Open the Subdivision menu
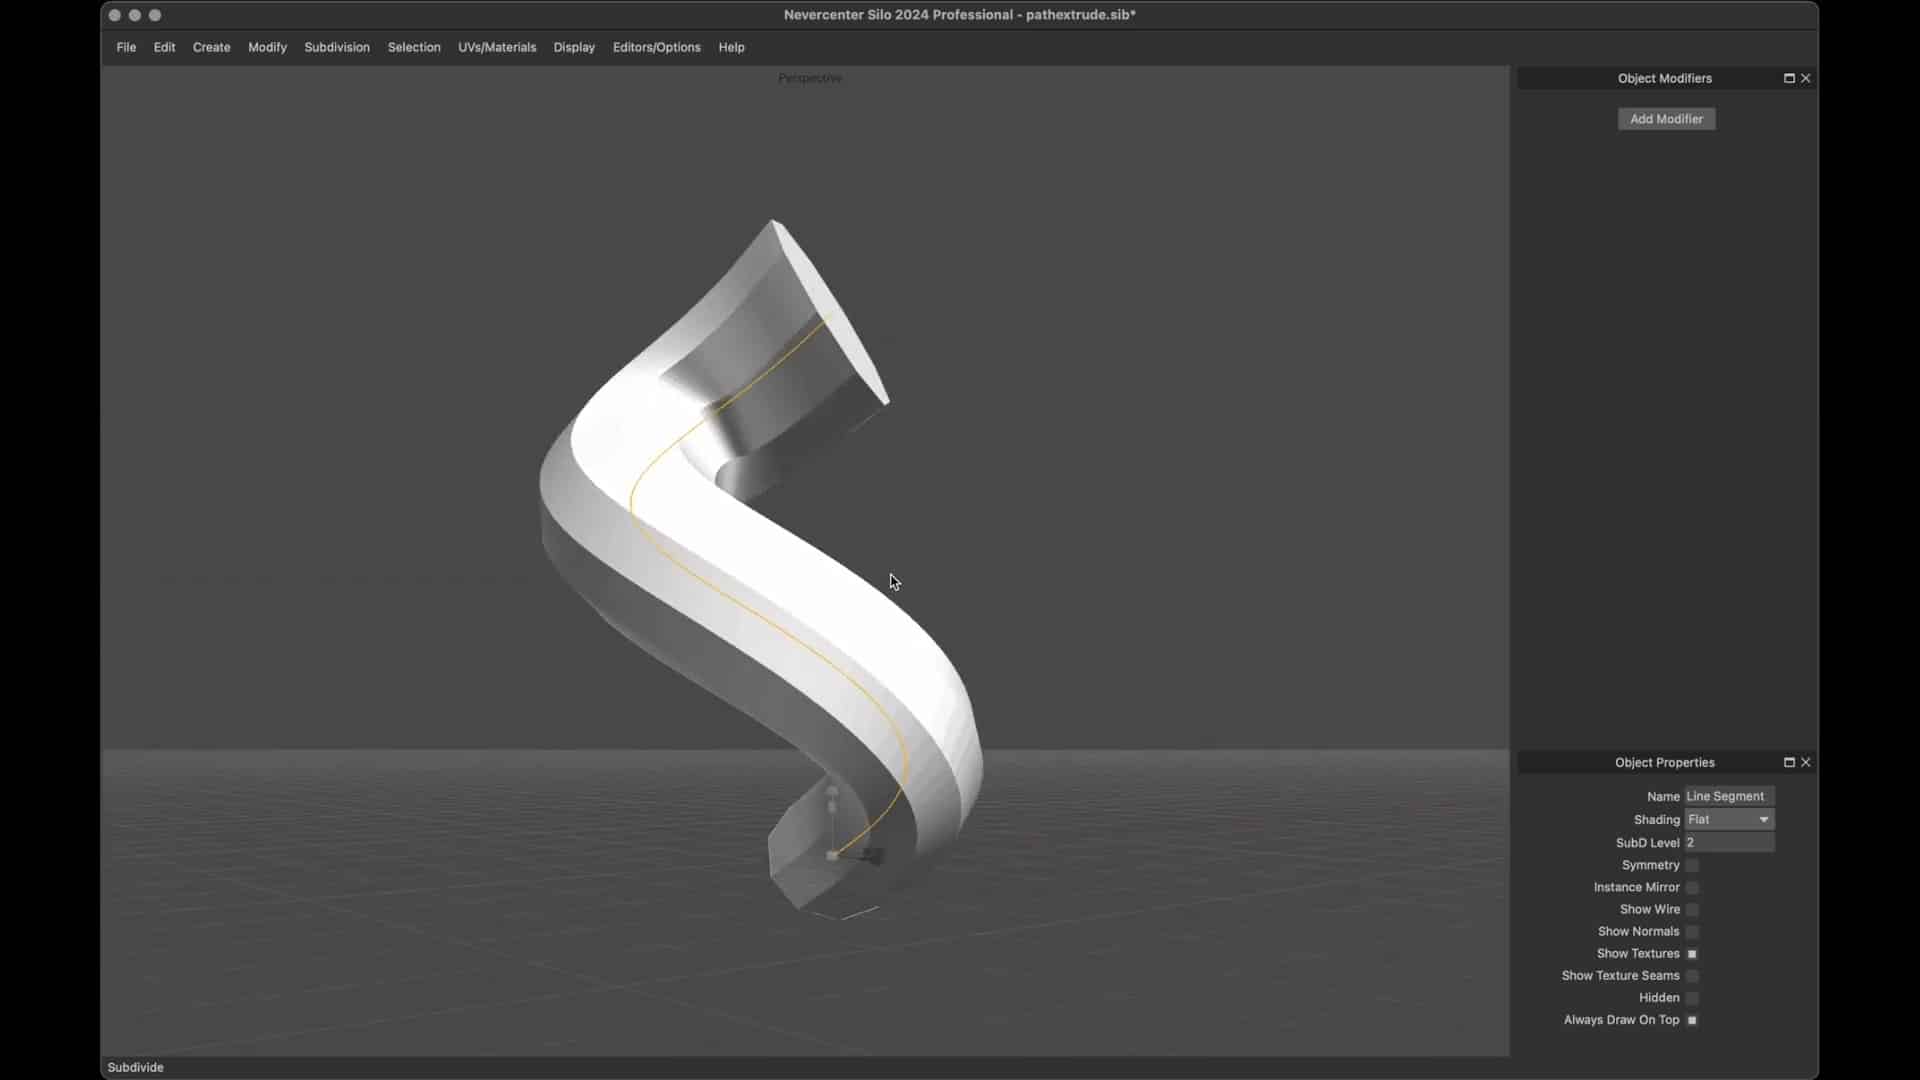Screen dimensions: 1920x1080 click(x=336, y=47)
